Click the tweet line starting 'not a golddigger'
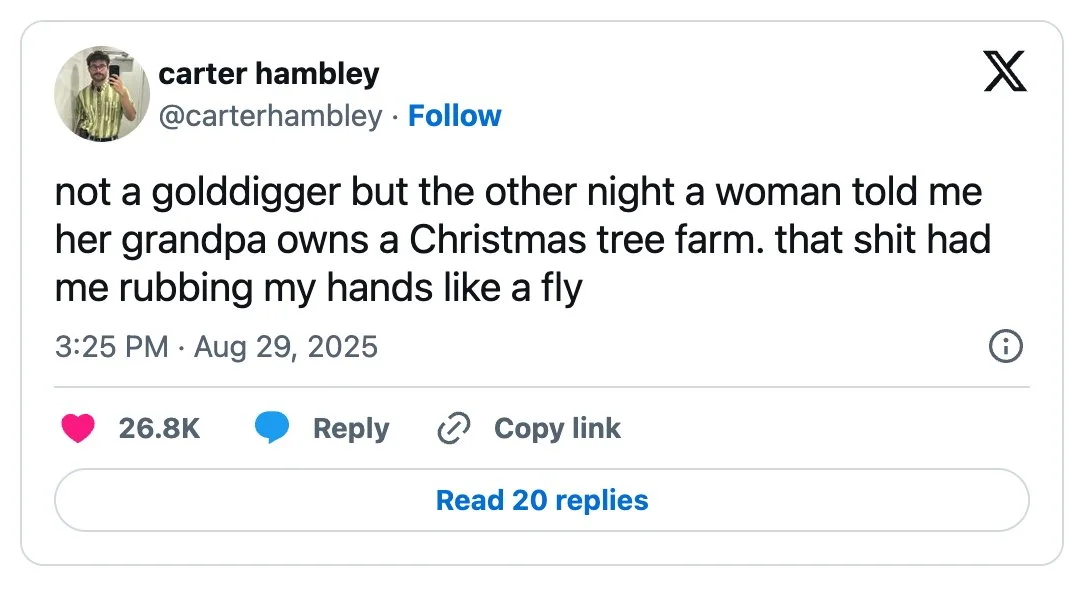This screenshot has height=597, width=1091. (x=518, y=192)
